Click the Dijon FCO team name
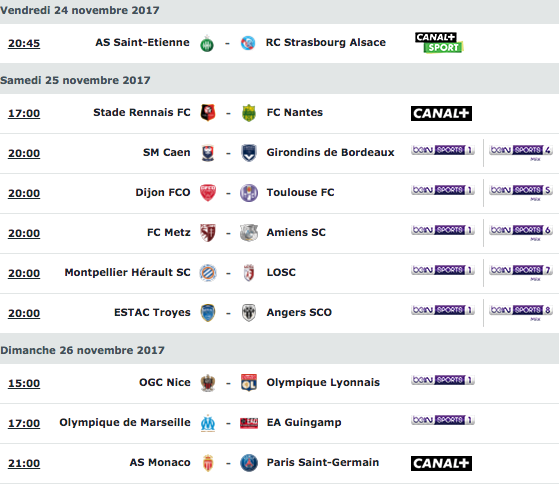 (x=163, y=192)
